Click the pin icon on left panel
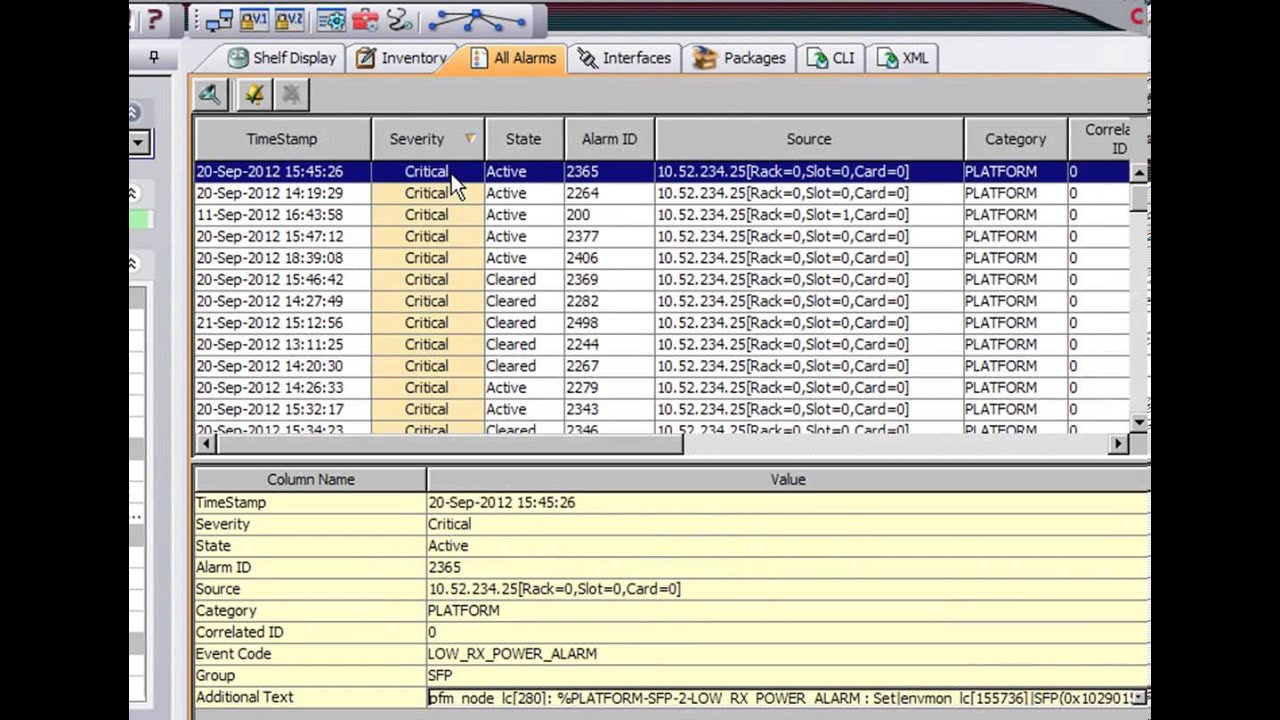 [153, 58]
